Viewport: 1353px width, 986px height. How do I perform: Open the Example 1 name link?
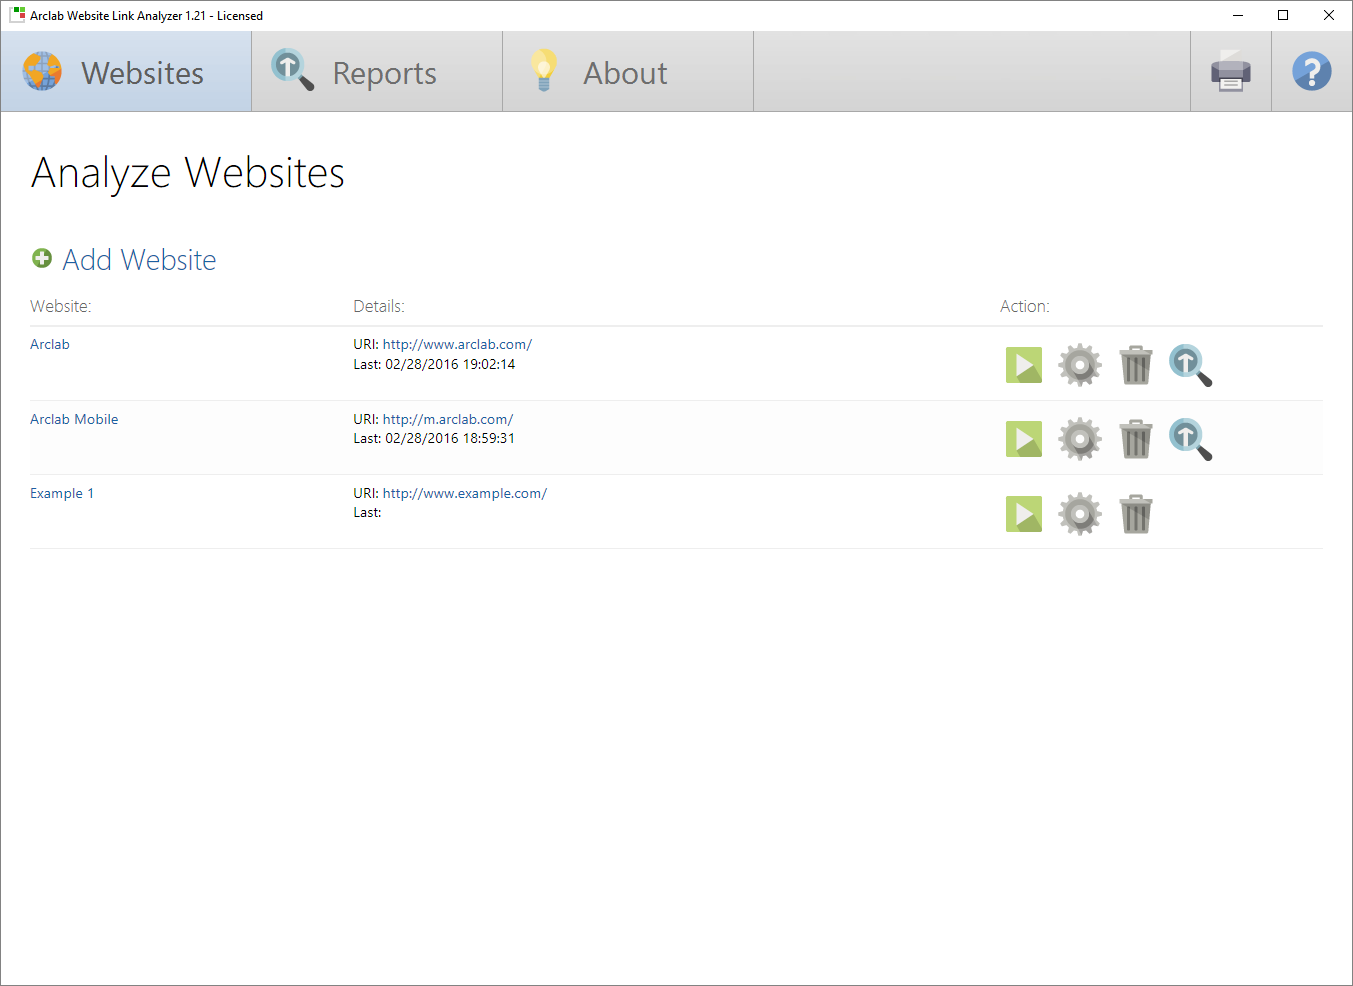pyautogui.click(x=62, y=494)
